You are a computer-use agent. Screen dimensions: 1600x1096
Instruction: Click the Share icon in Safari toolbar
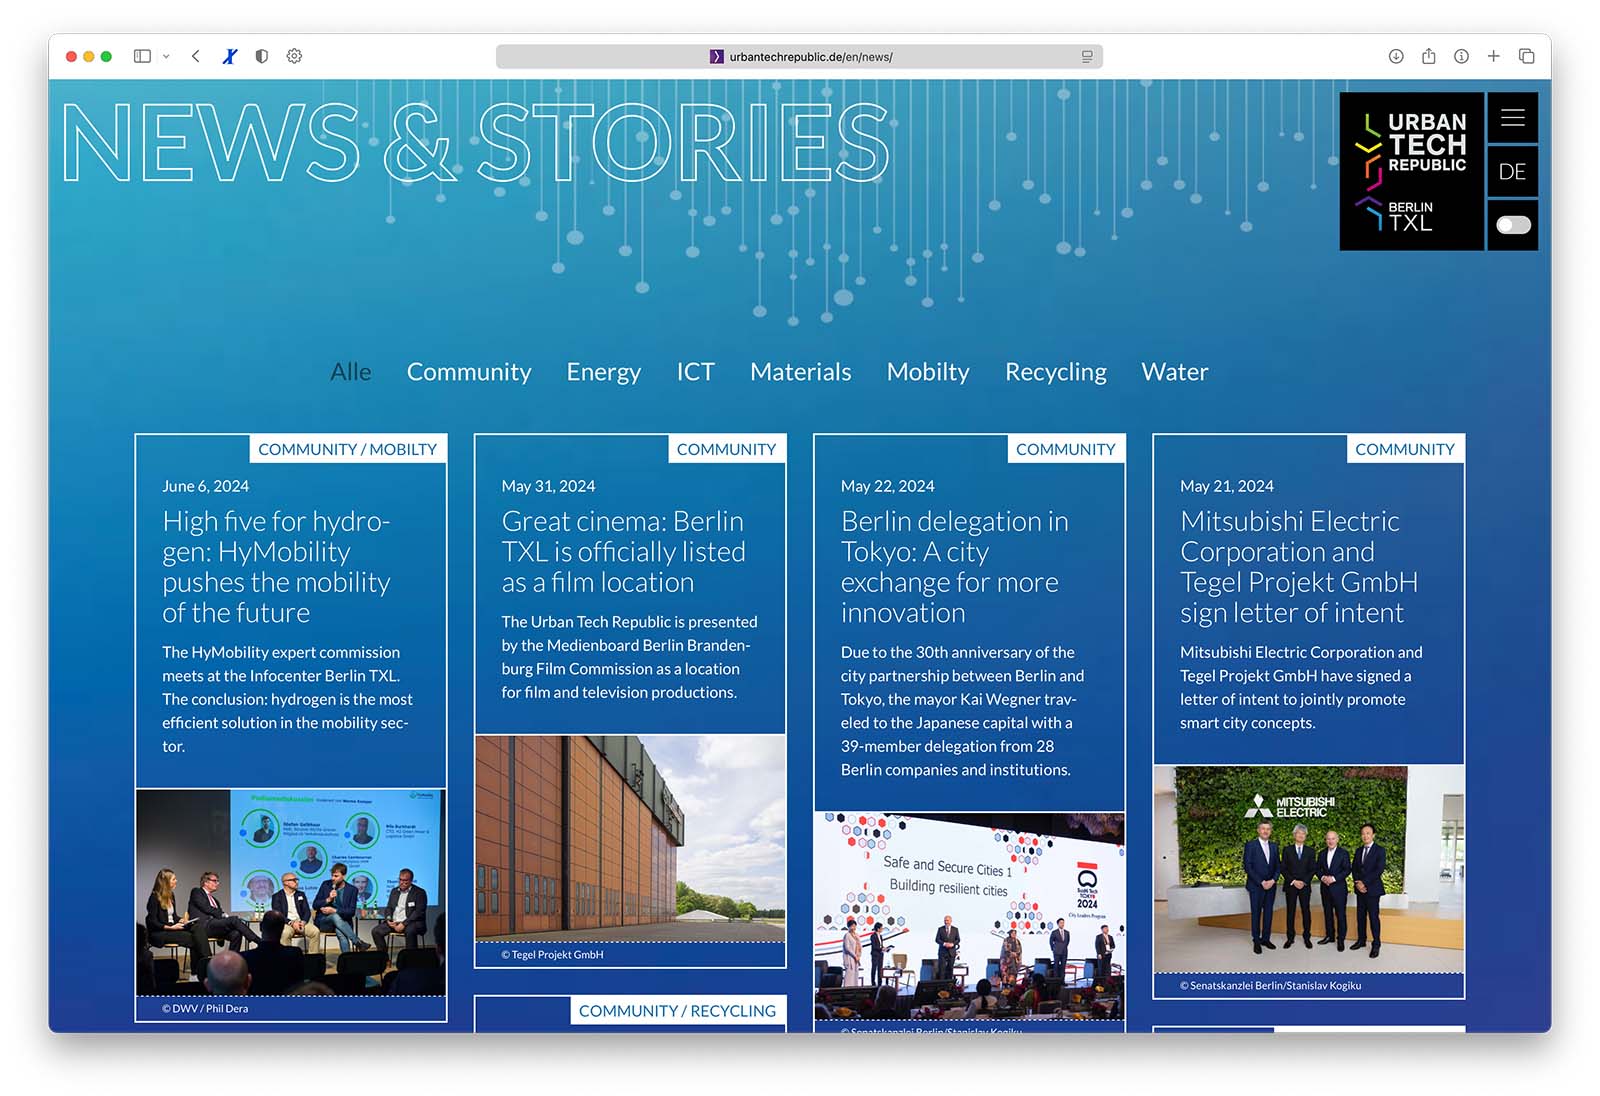[x=1429, y=56]
